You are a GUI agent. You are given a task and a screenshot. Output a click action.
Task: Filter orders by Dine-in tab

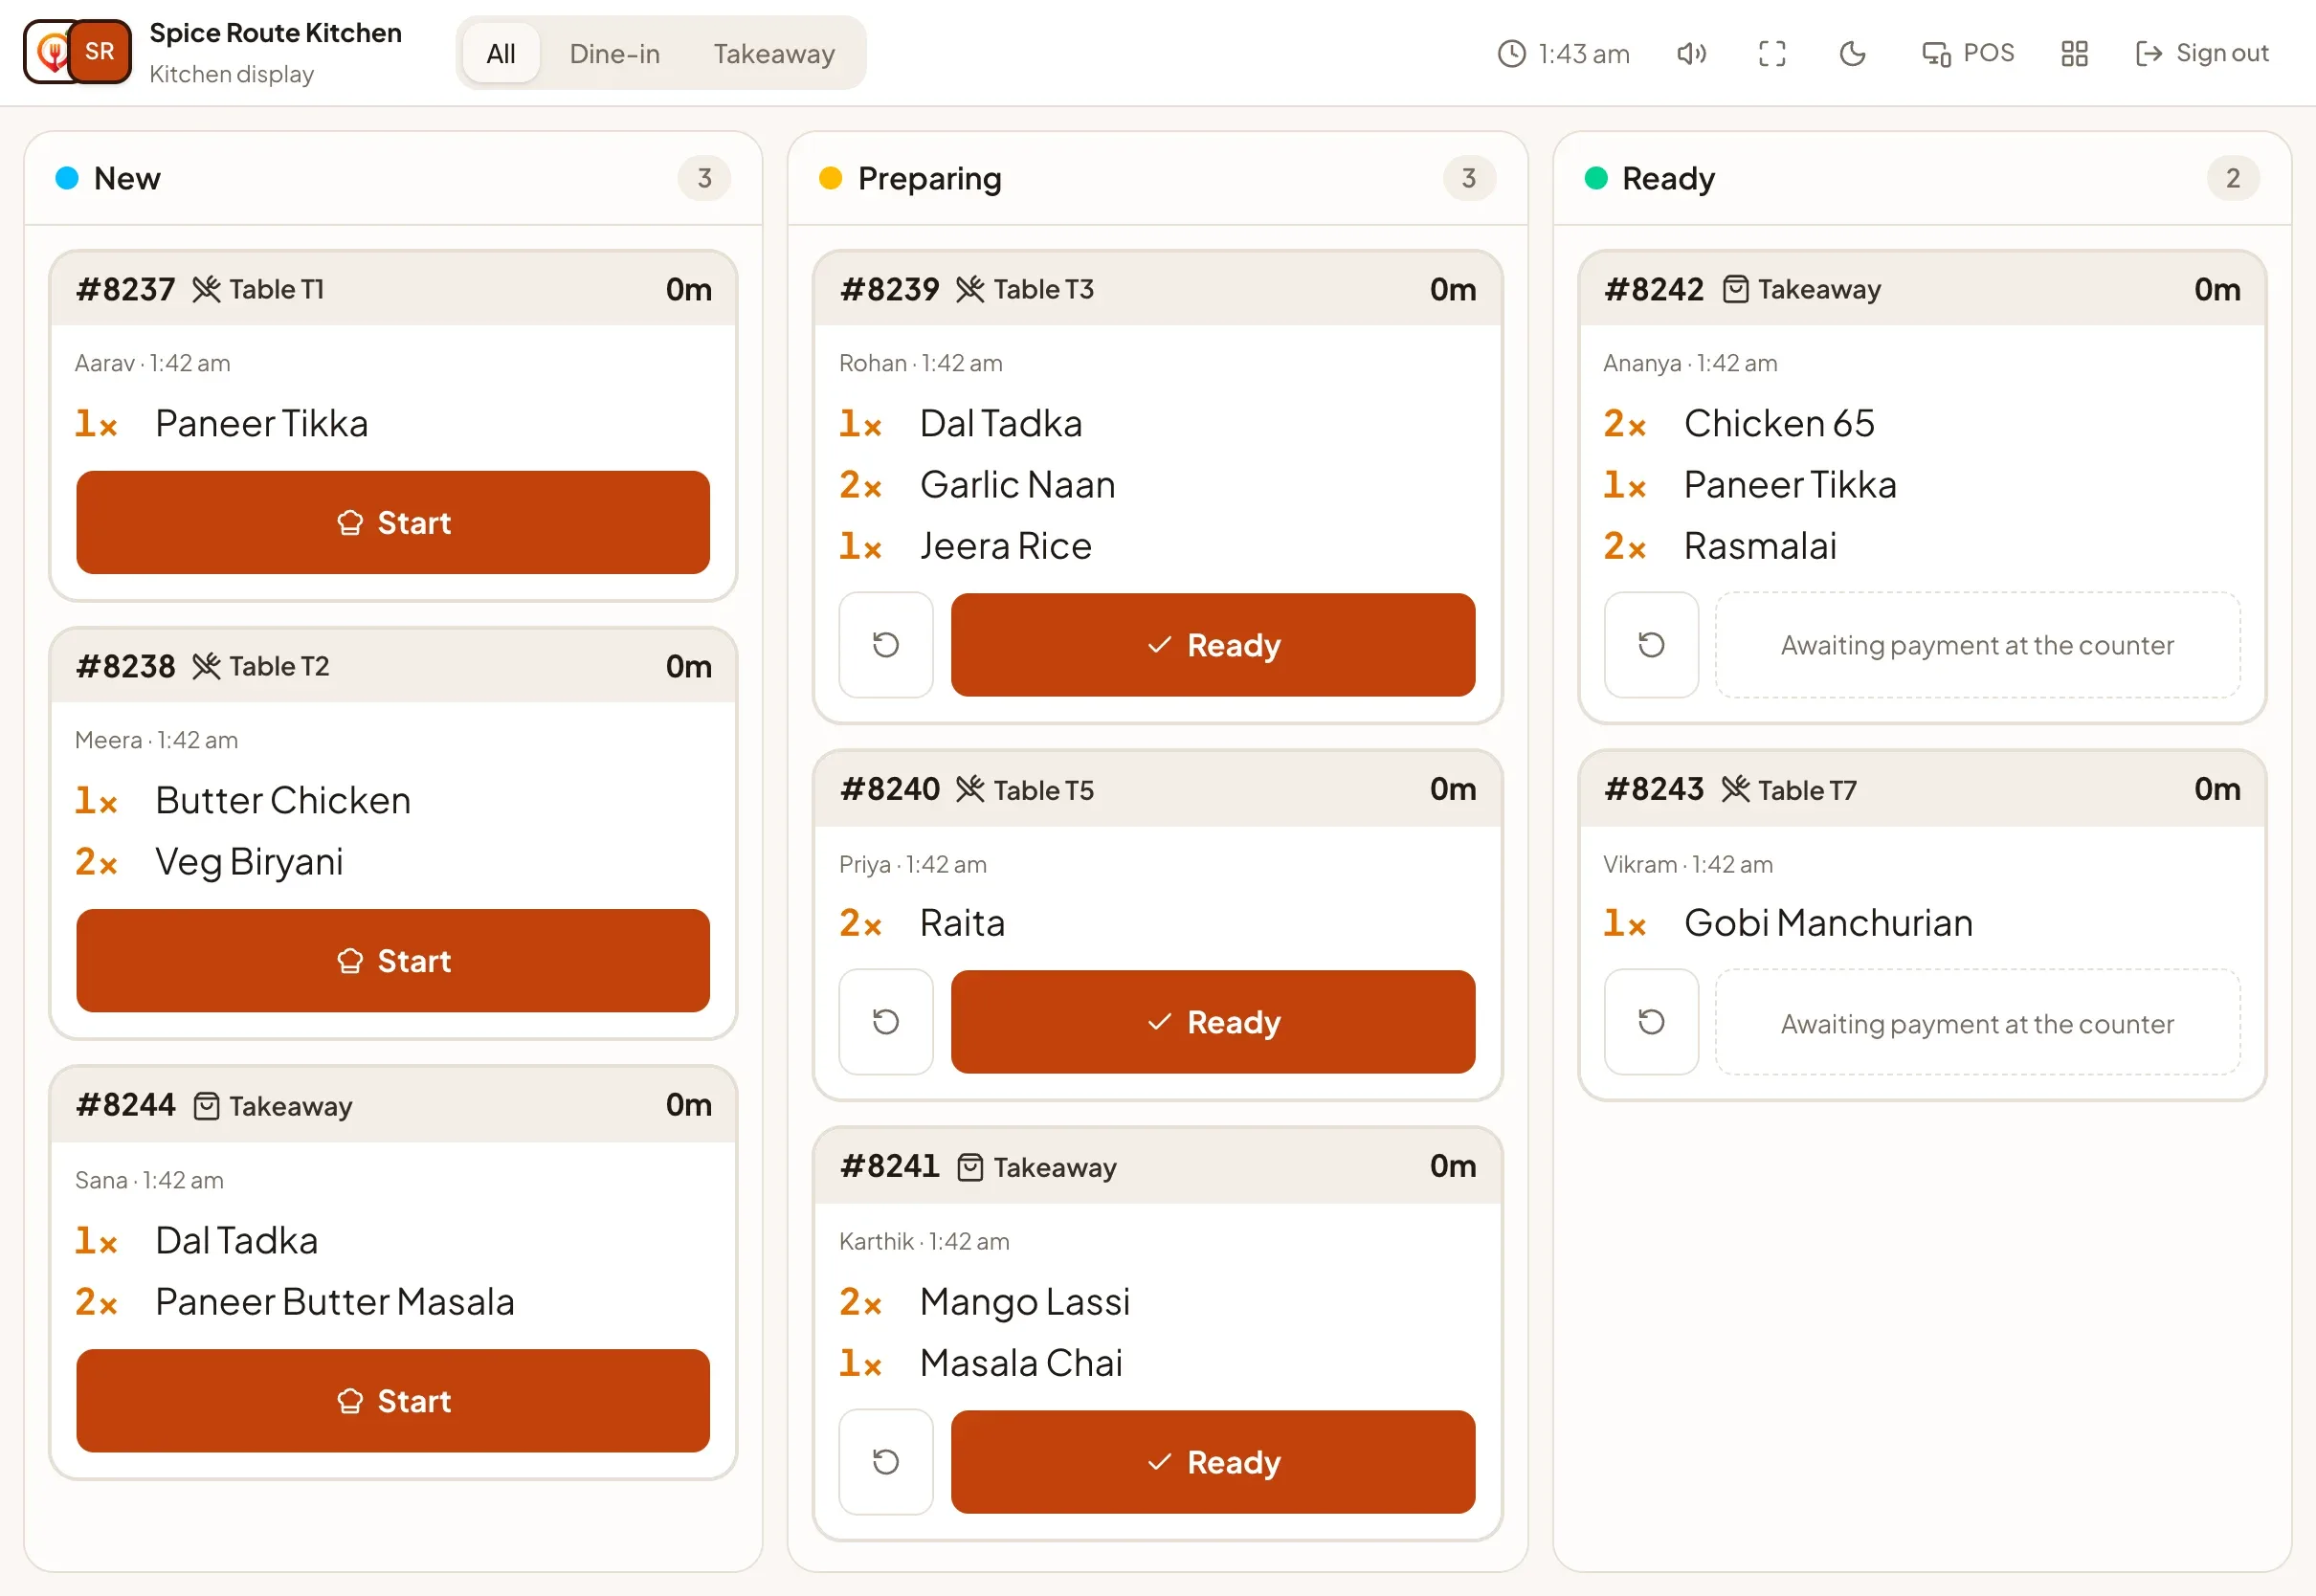pos(614,53)
